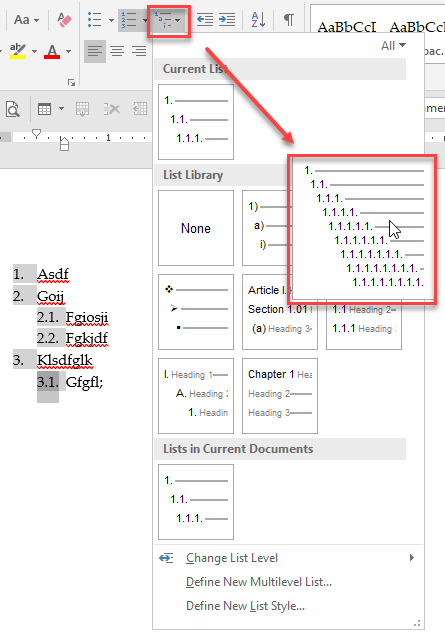Click the Bullets list icon
Viewport: 445px width, 635px height.
(x=94, y=19)
